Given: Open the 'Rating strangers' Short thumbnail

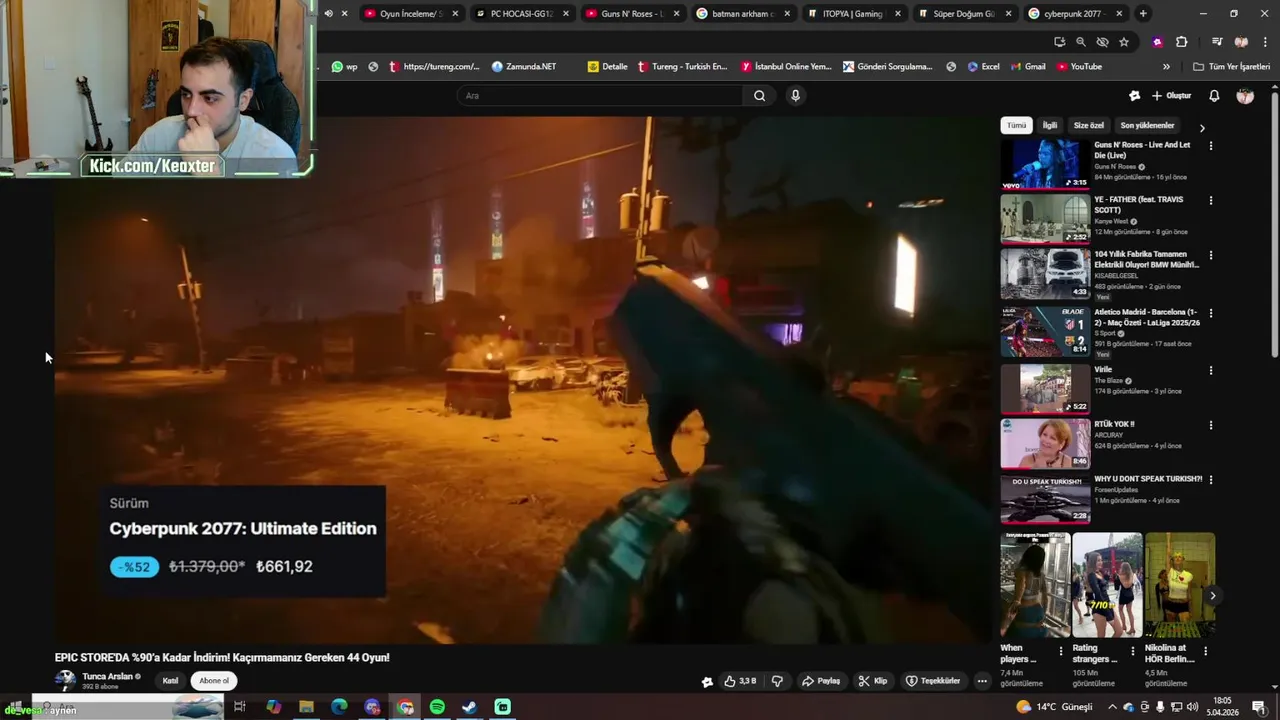Looking at the screenshot, I should pos(1107,585).
